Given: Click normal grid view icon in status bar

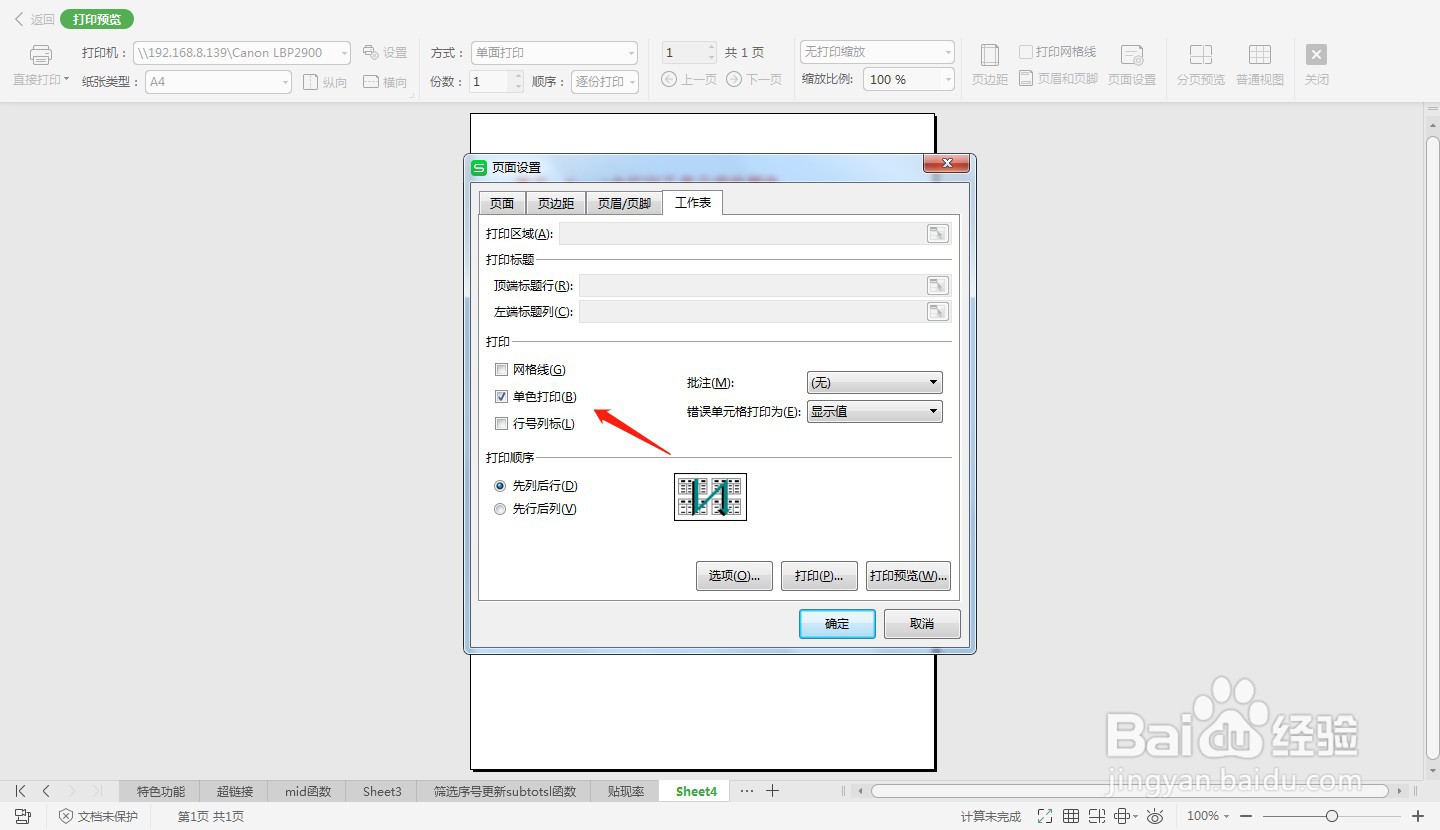Looking at the screenshot, I should [1071, 816].
